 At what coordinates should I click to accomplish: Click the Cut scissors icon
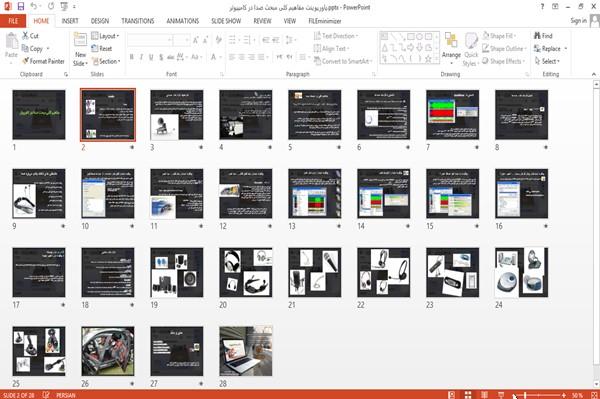(26, 36)
